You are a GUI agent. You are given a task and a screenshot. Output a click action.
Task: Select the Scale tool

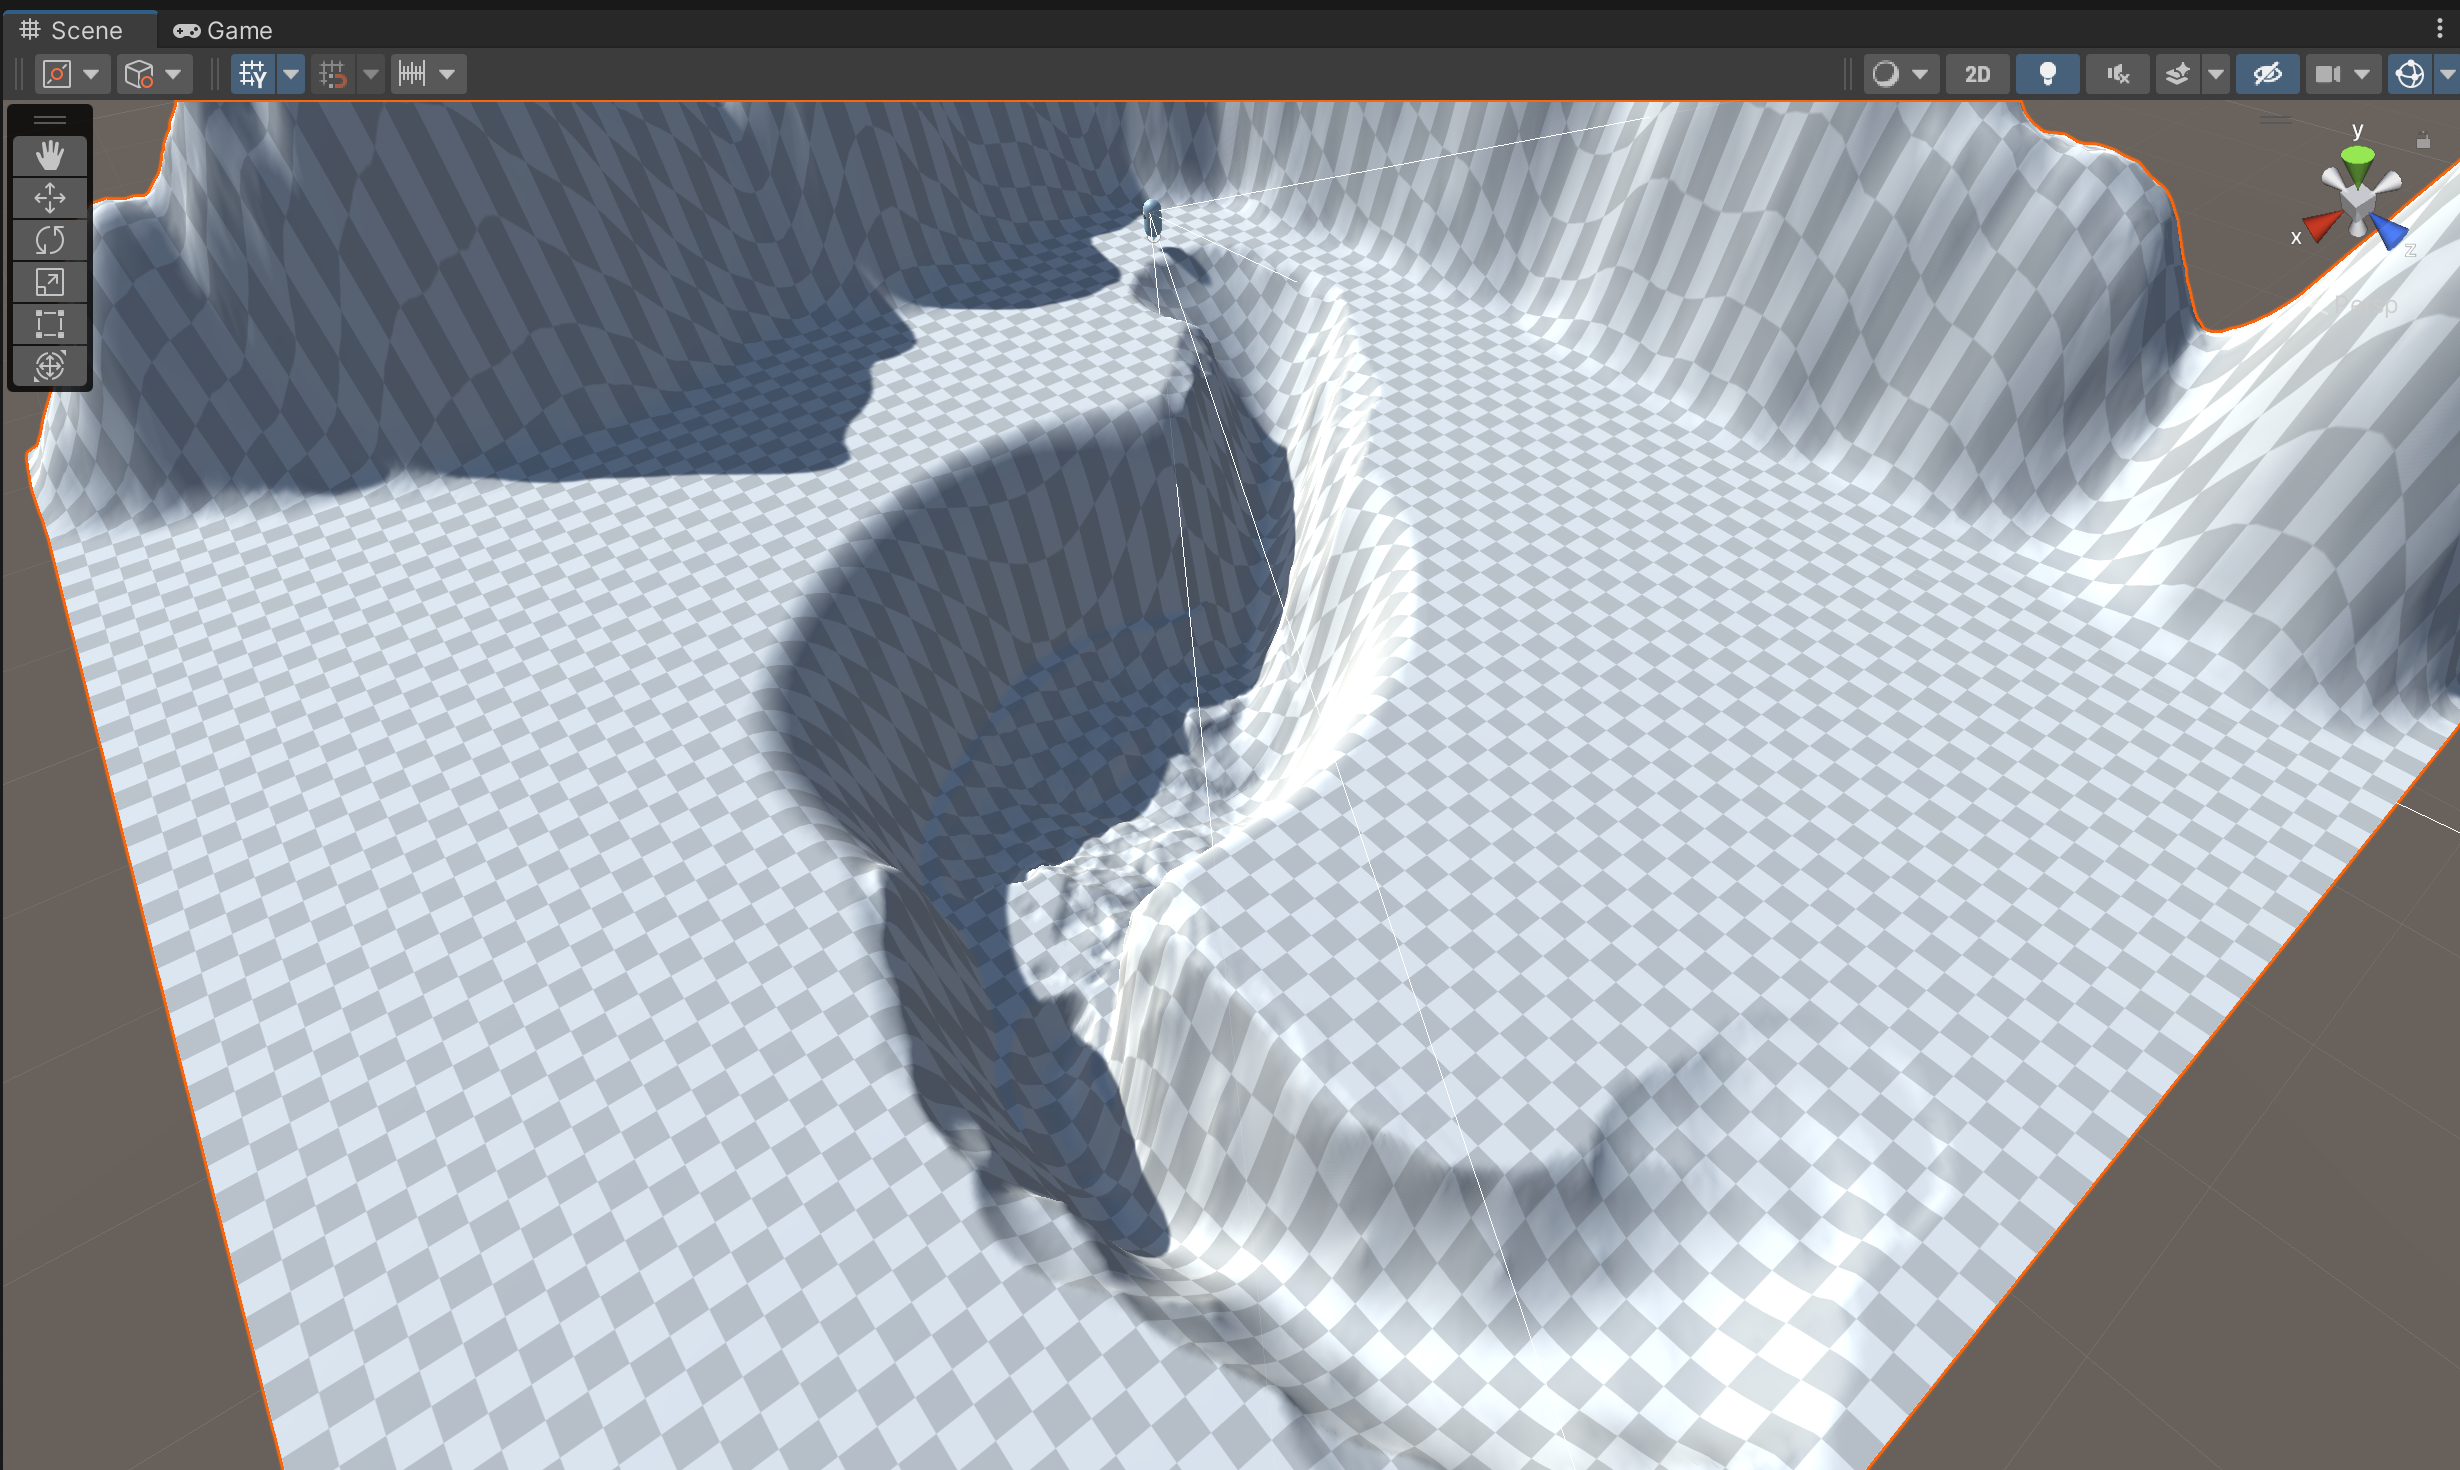[x=49, y=282]
